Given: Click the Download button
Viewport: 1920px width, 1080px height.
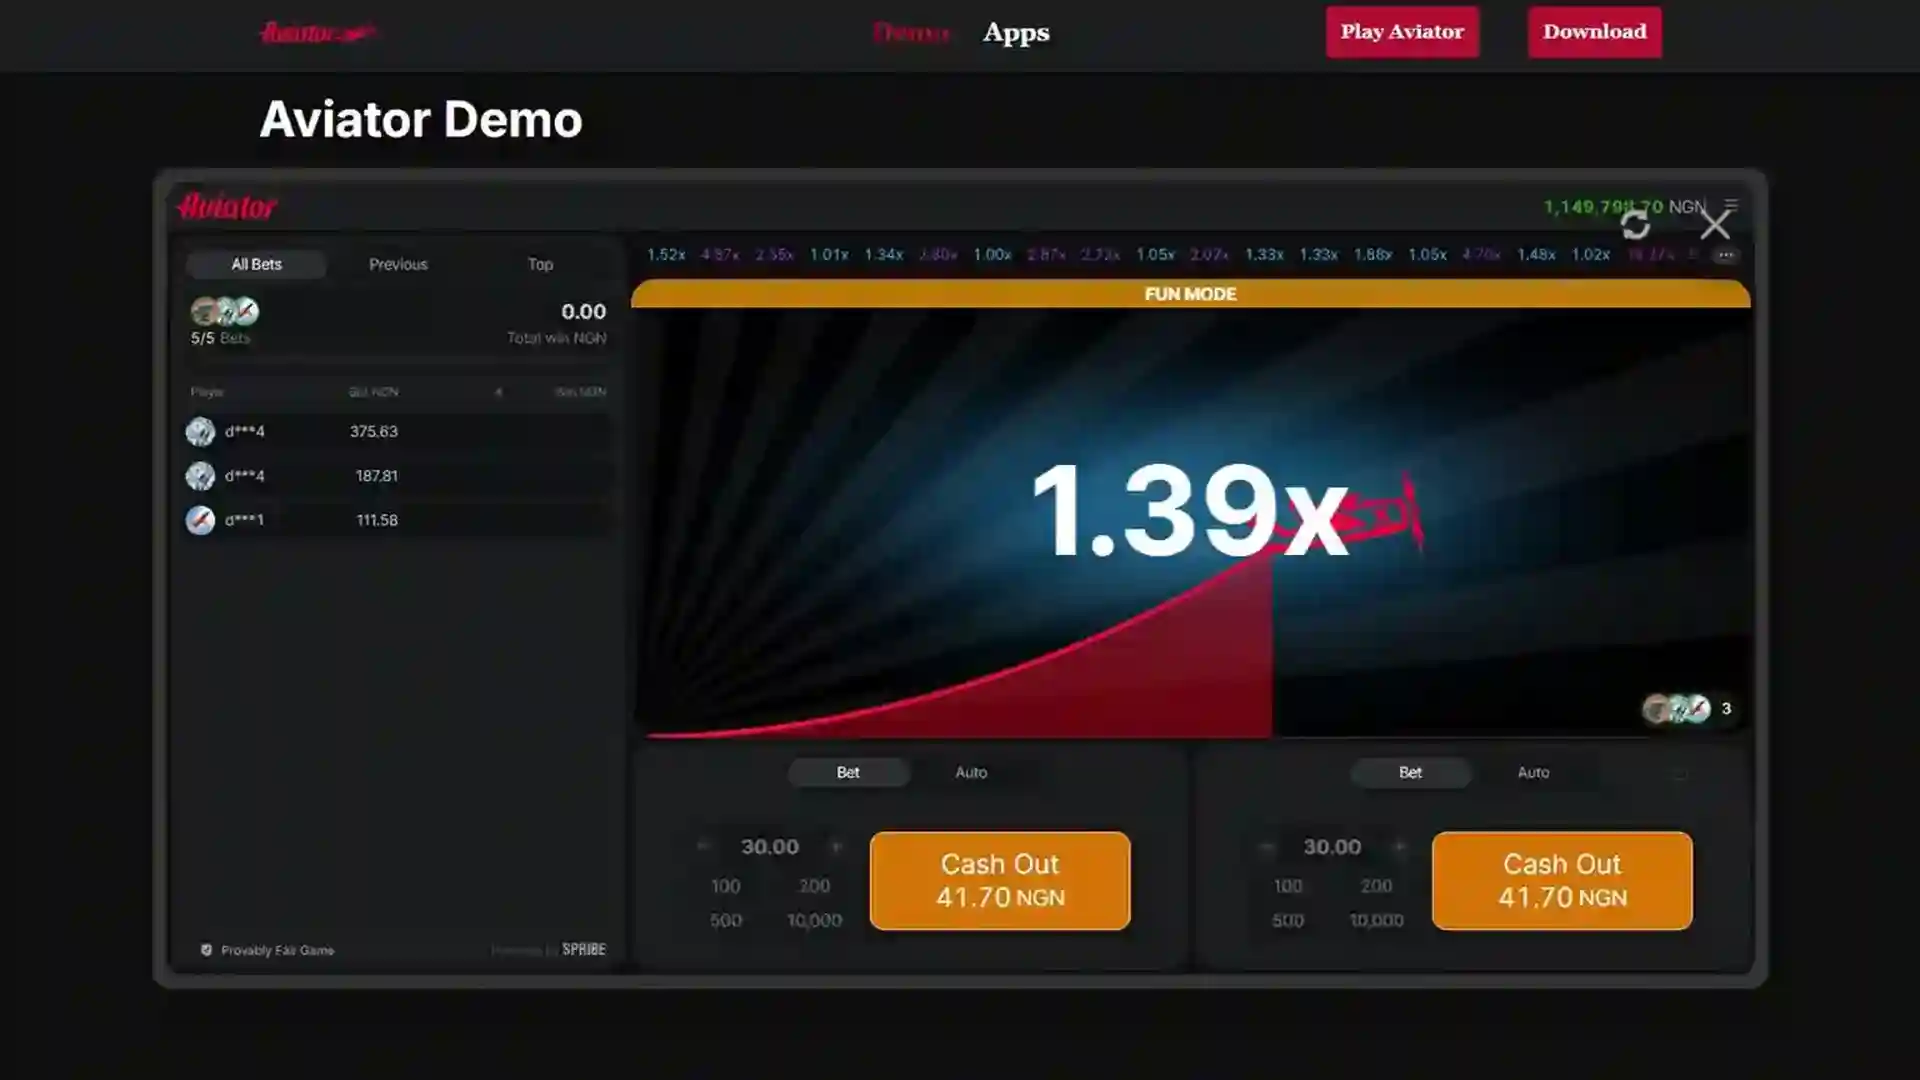Looking at the screenshot, I should (x=1594, y=32).
